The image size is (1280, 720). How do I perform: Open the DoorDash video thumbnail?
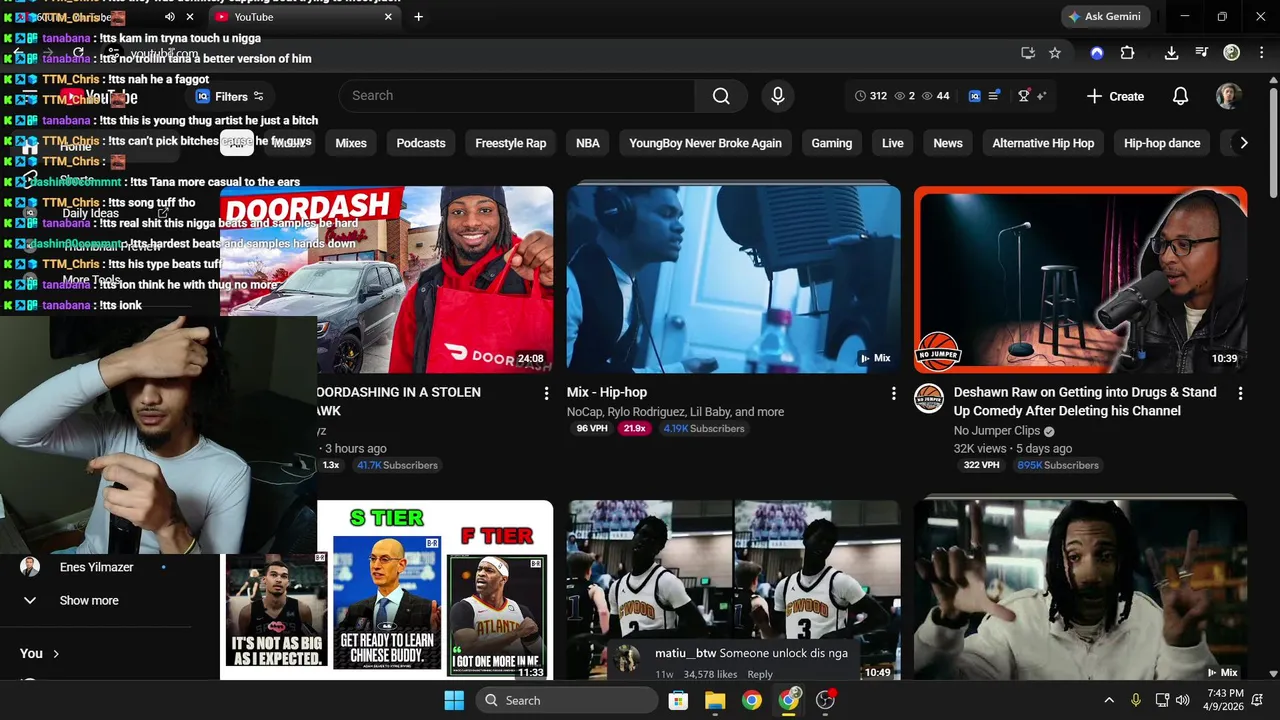point(386,279)
